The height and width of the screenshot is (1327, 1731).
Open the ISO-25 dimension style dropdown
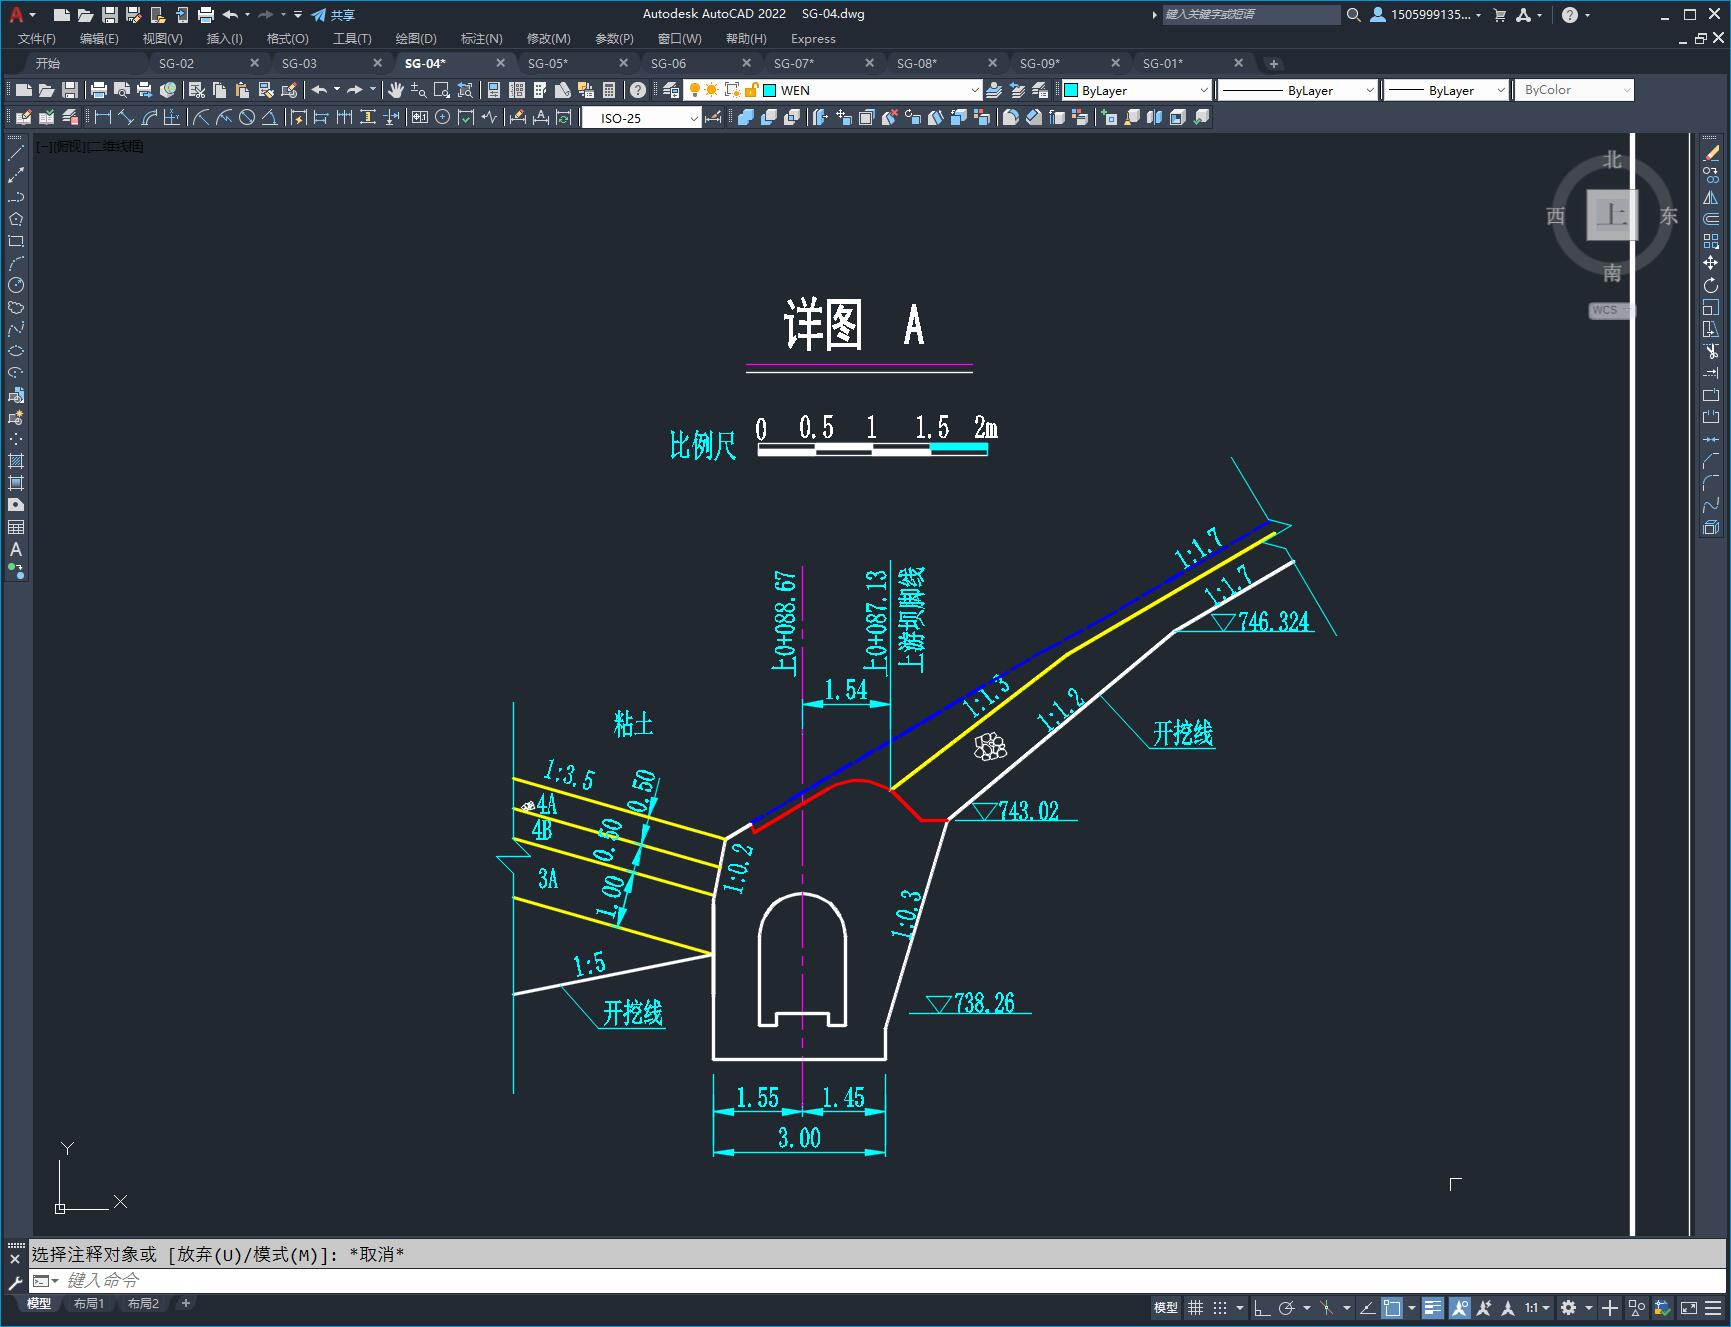click(642, 118)
